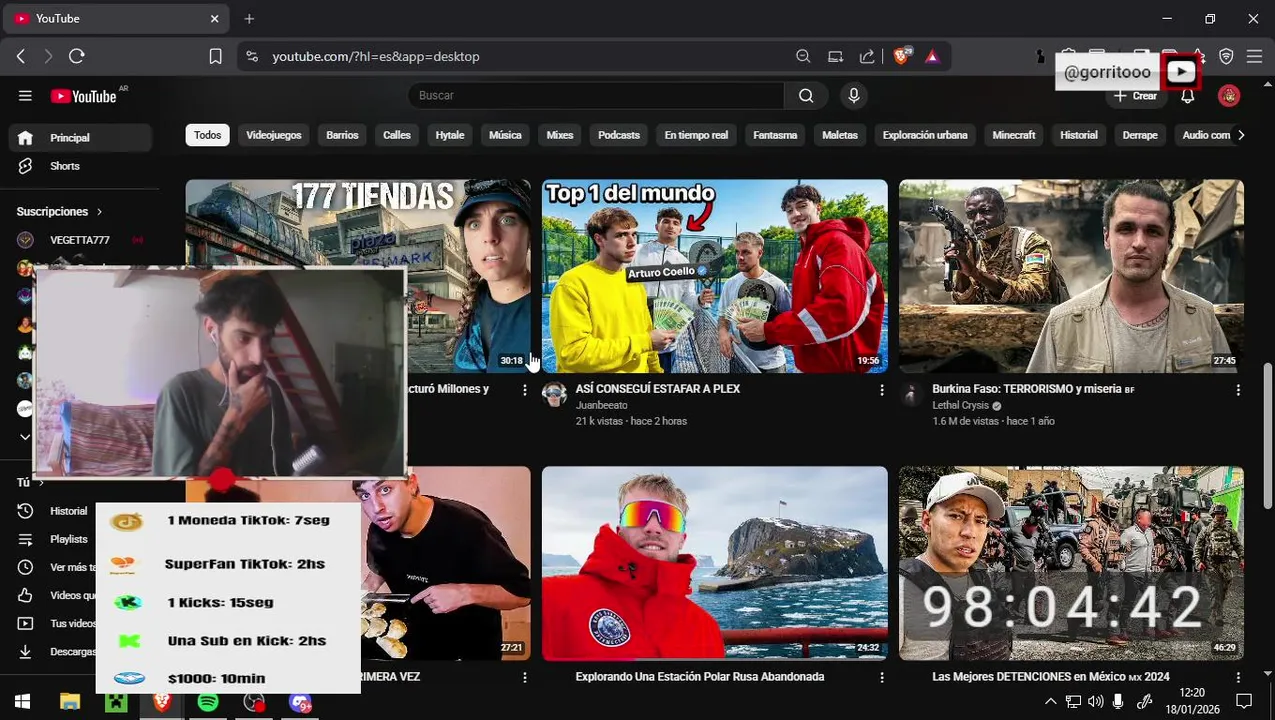This screenshot has height=720, width=1275.
Task: Click the browser back arrow
Action: coord(21,57)
